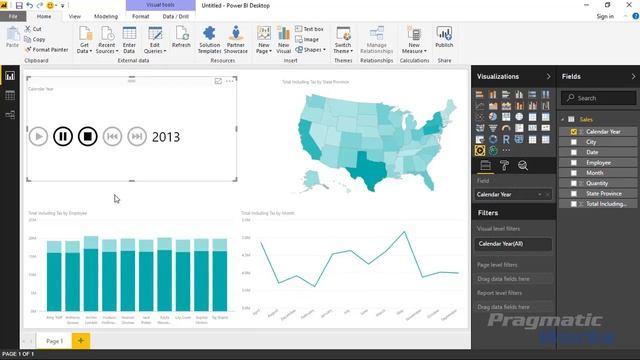Click the Refresh button
This screenshot has width=640, height=360.
coord(181,38)
